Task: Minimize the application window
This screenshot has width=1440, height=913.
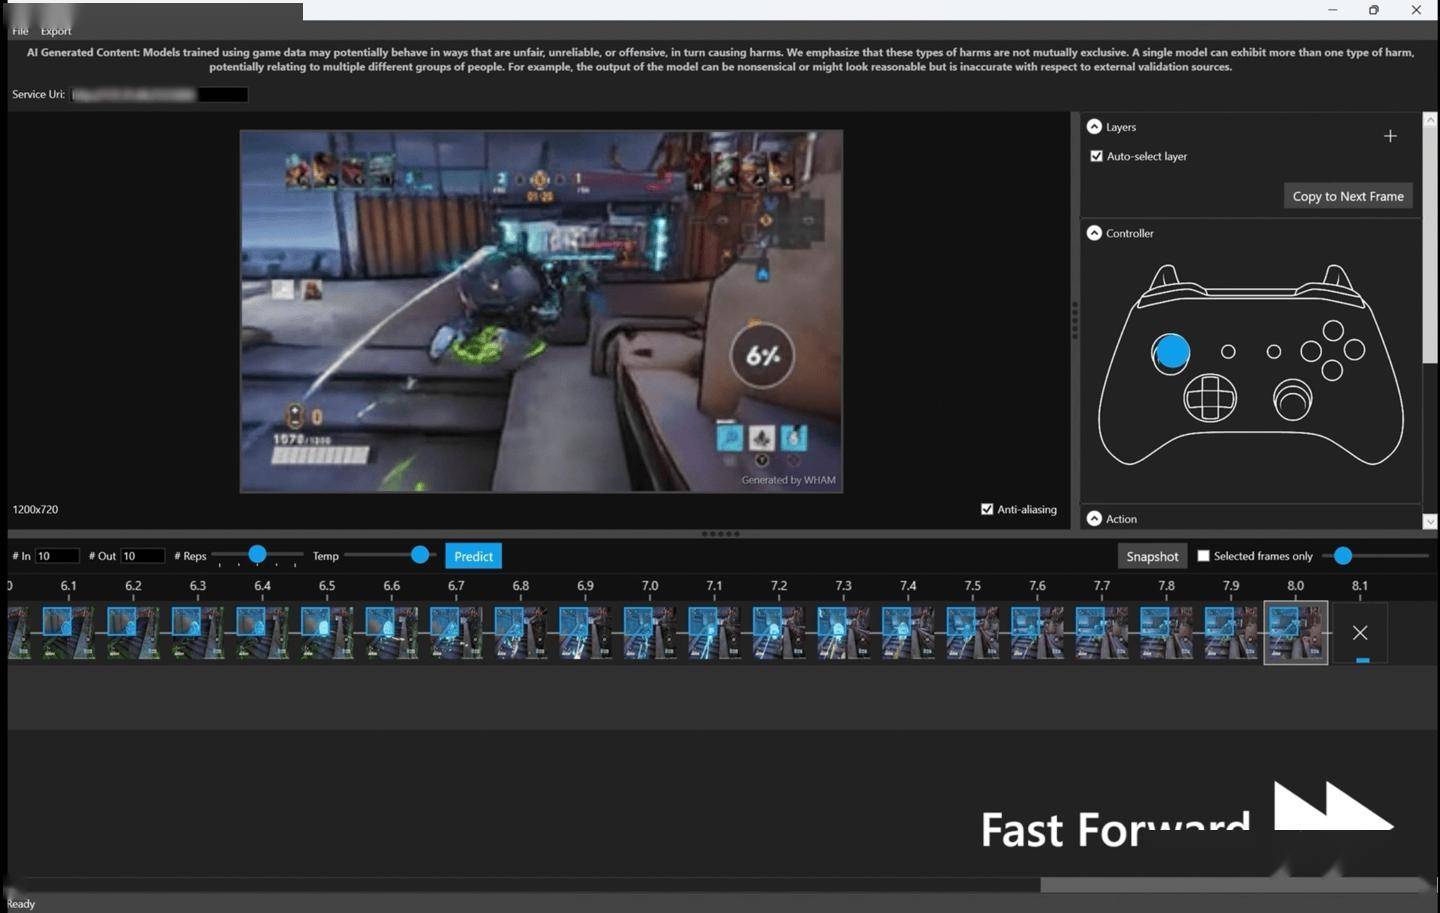Action: [x=1332, y=10]
